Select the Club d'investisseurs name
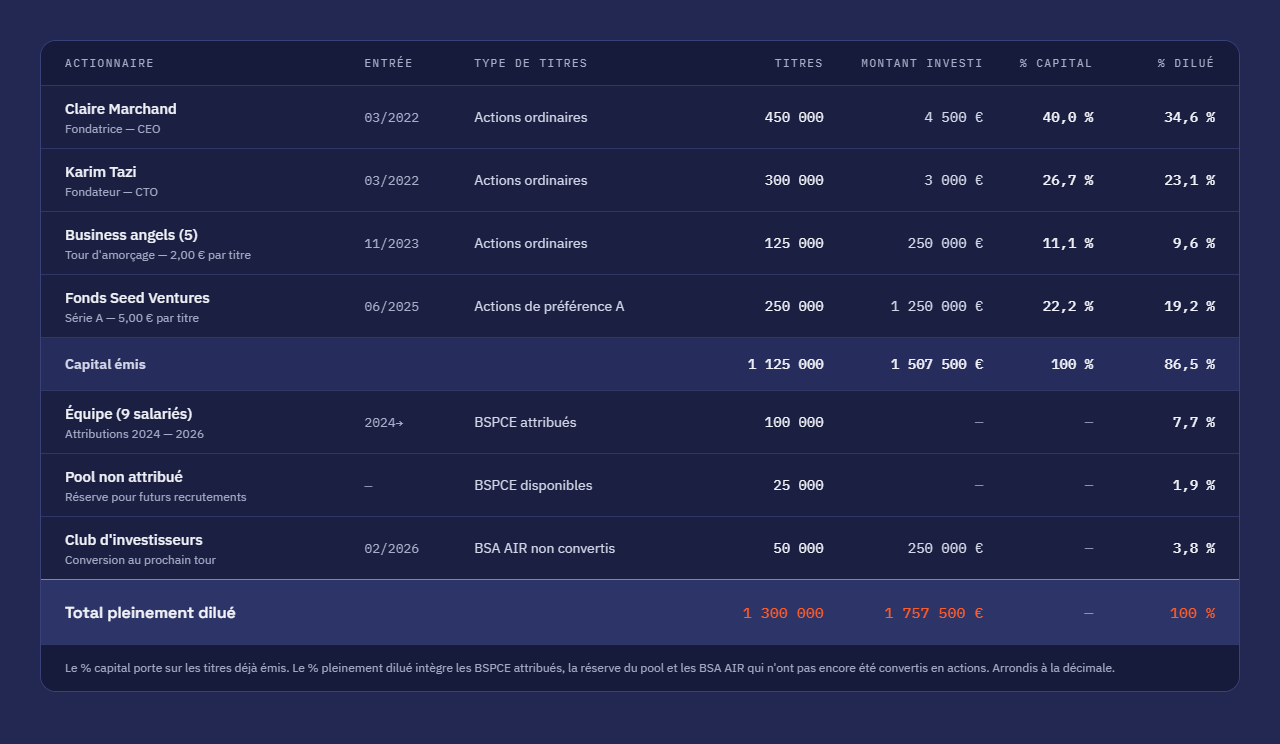Screen dimensions: 1280x744 click(134, 540)
